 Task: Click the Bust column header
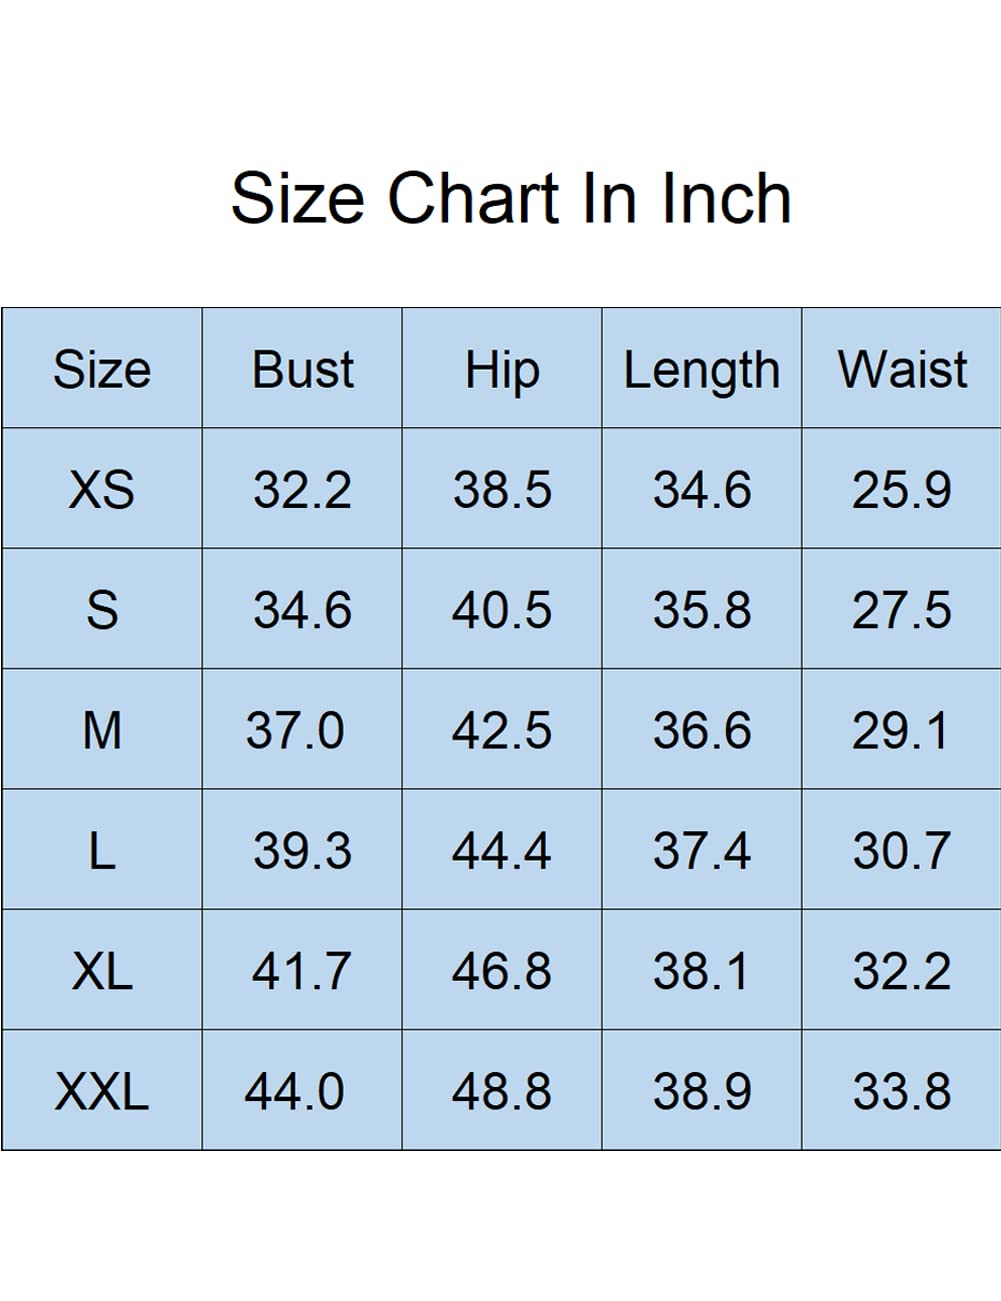point(302,369)
